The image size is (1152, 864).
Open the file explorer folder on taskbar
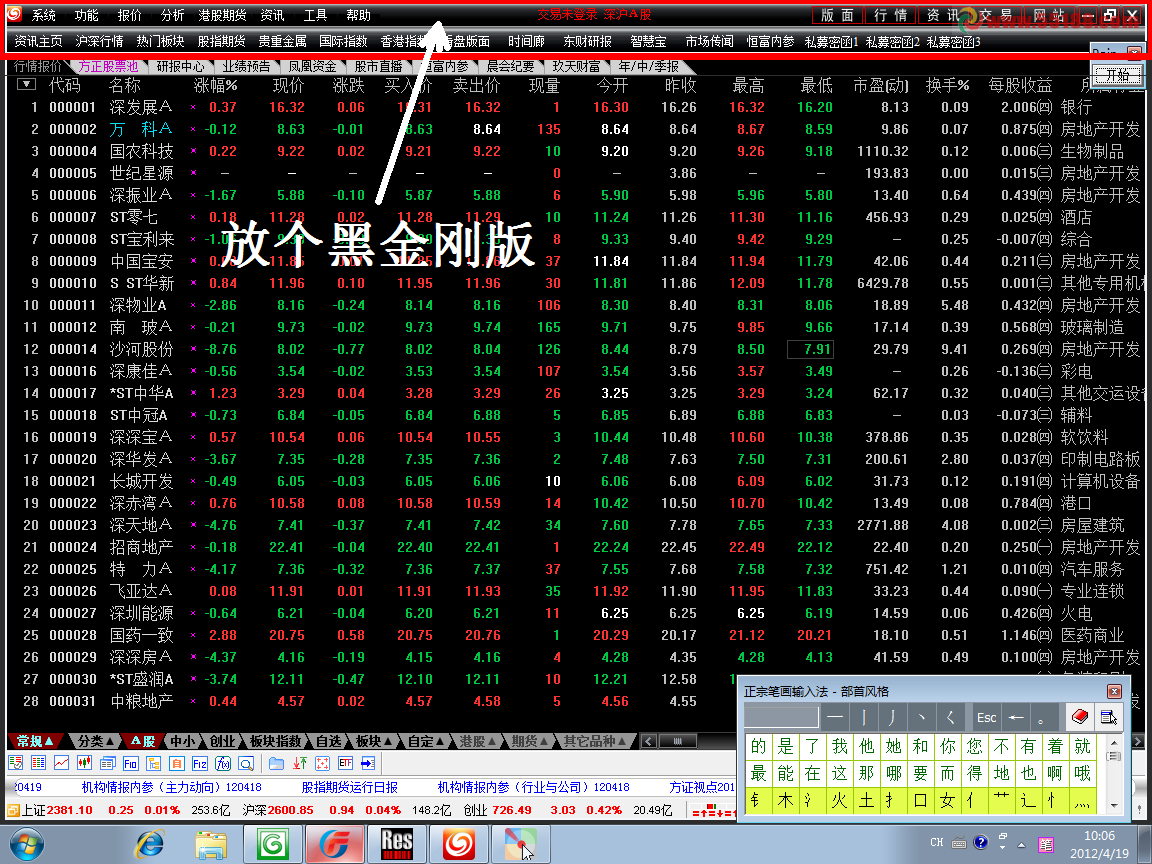pyautogui.click(x=211, y=844)
